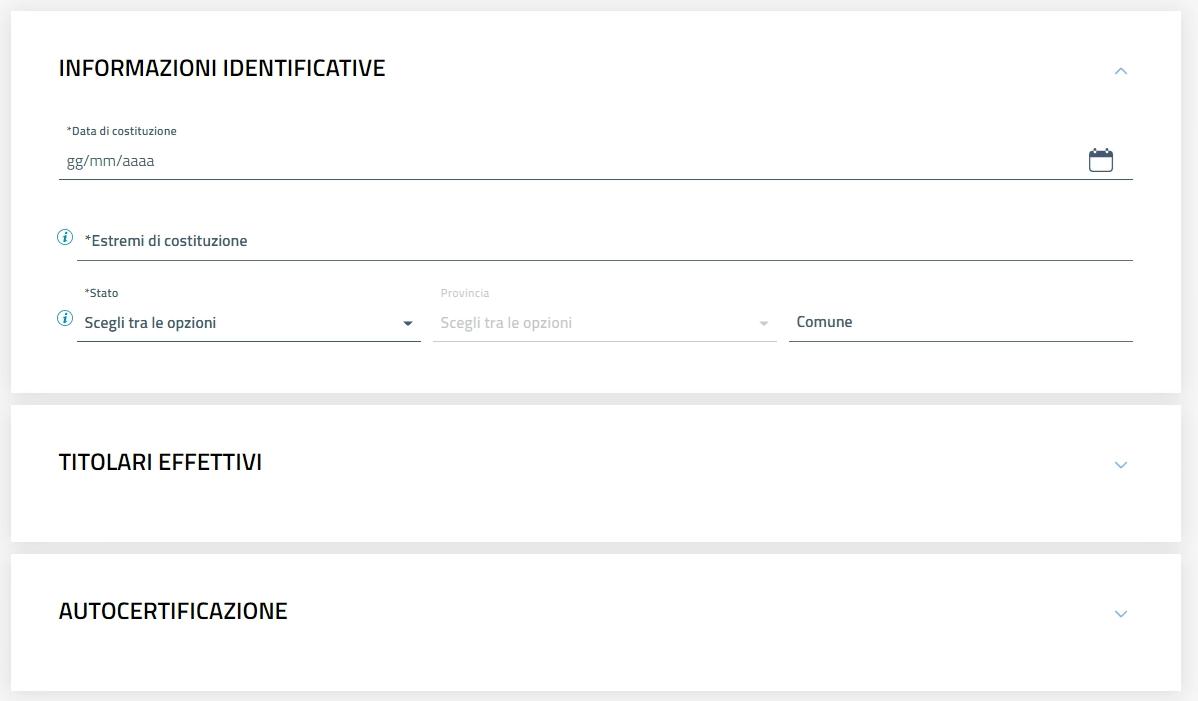Click the Comune input field

[960, 322]
